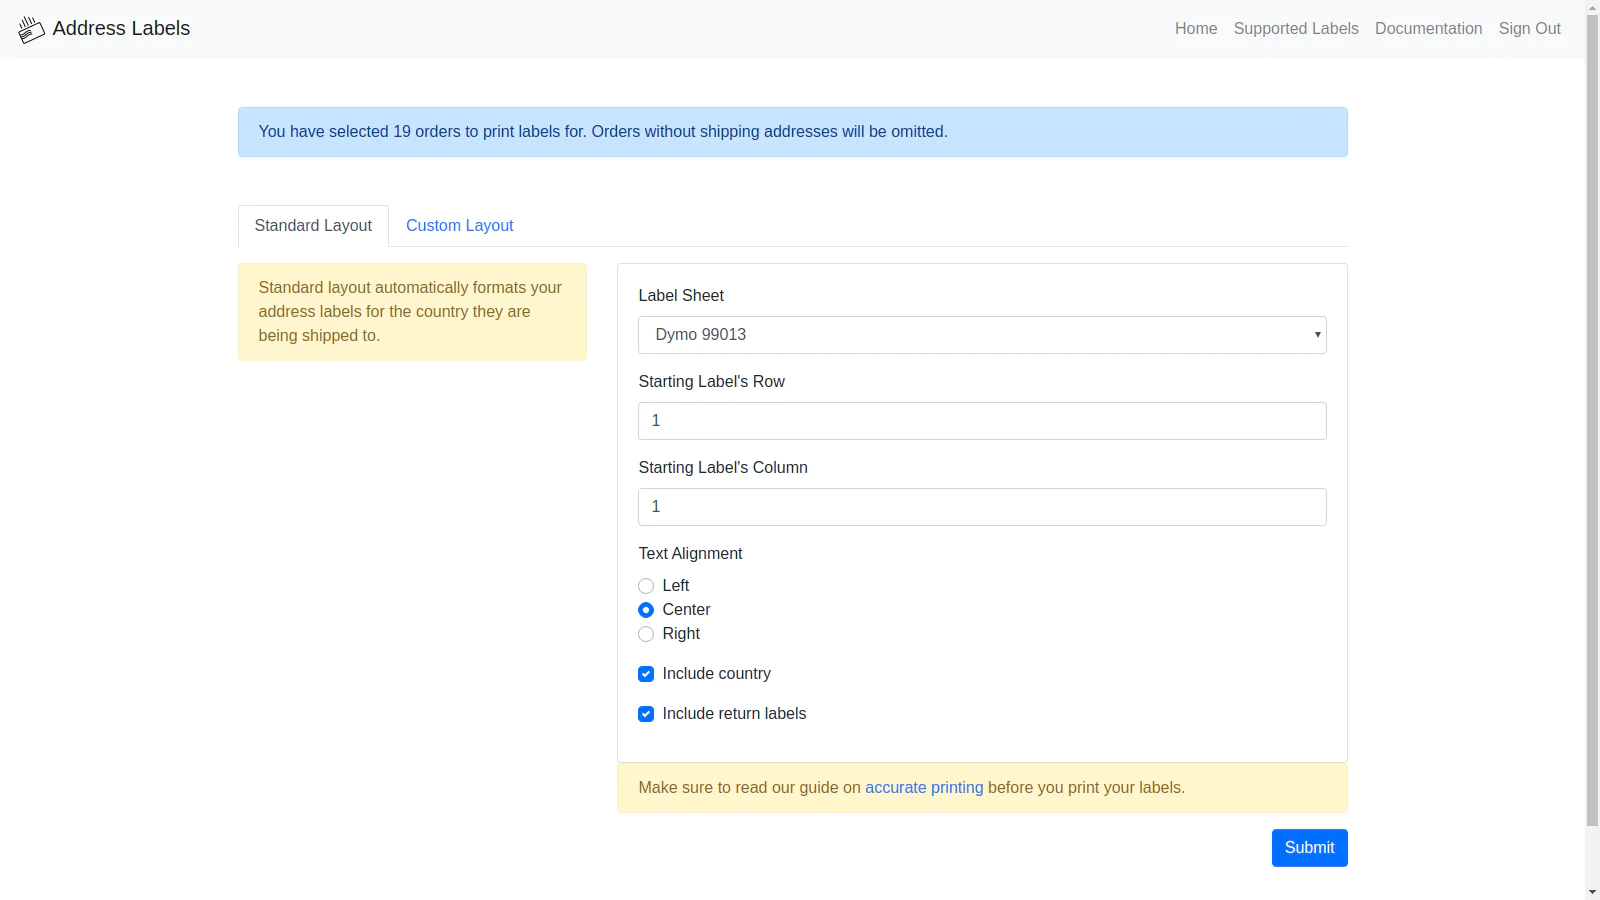
Task: Click the Address Labels logo icon
Action: point(31,29)
